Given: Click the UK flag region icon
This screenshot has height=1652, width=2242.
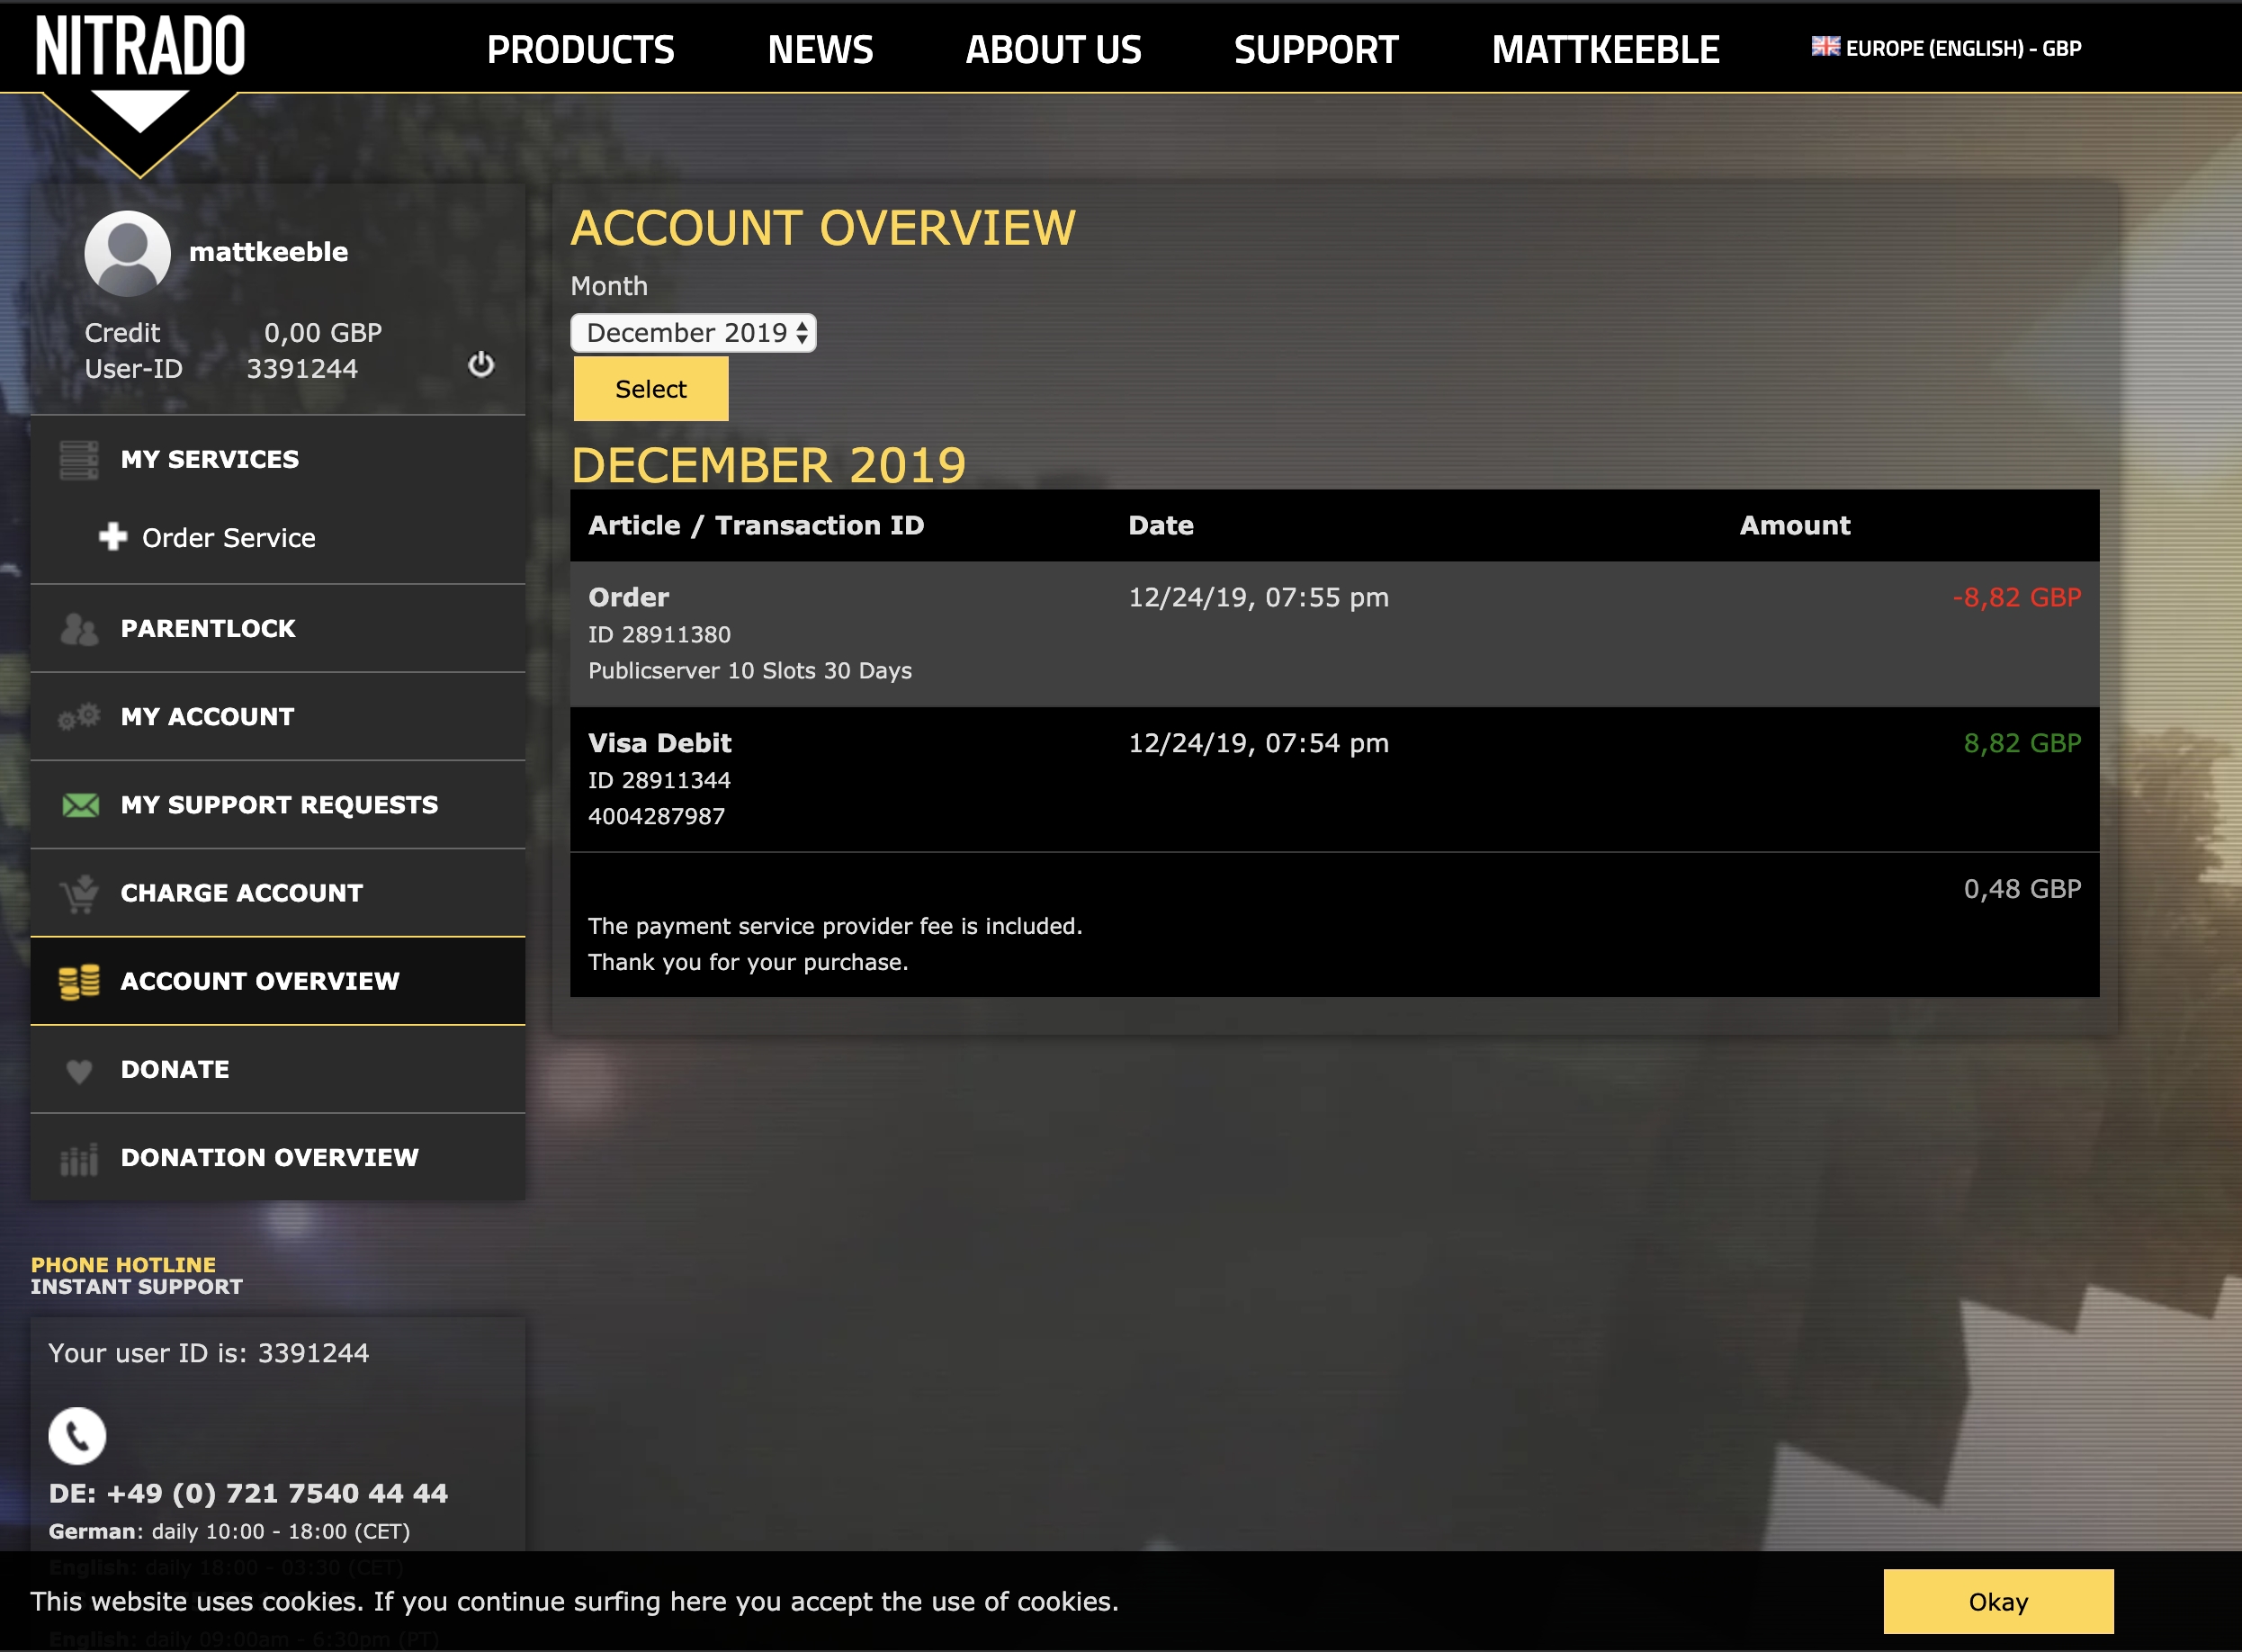Looking at the screenshot, I should [1825, 44].
